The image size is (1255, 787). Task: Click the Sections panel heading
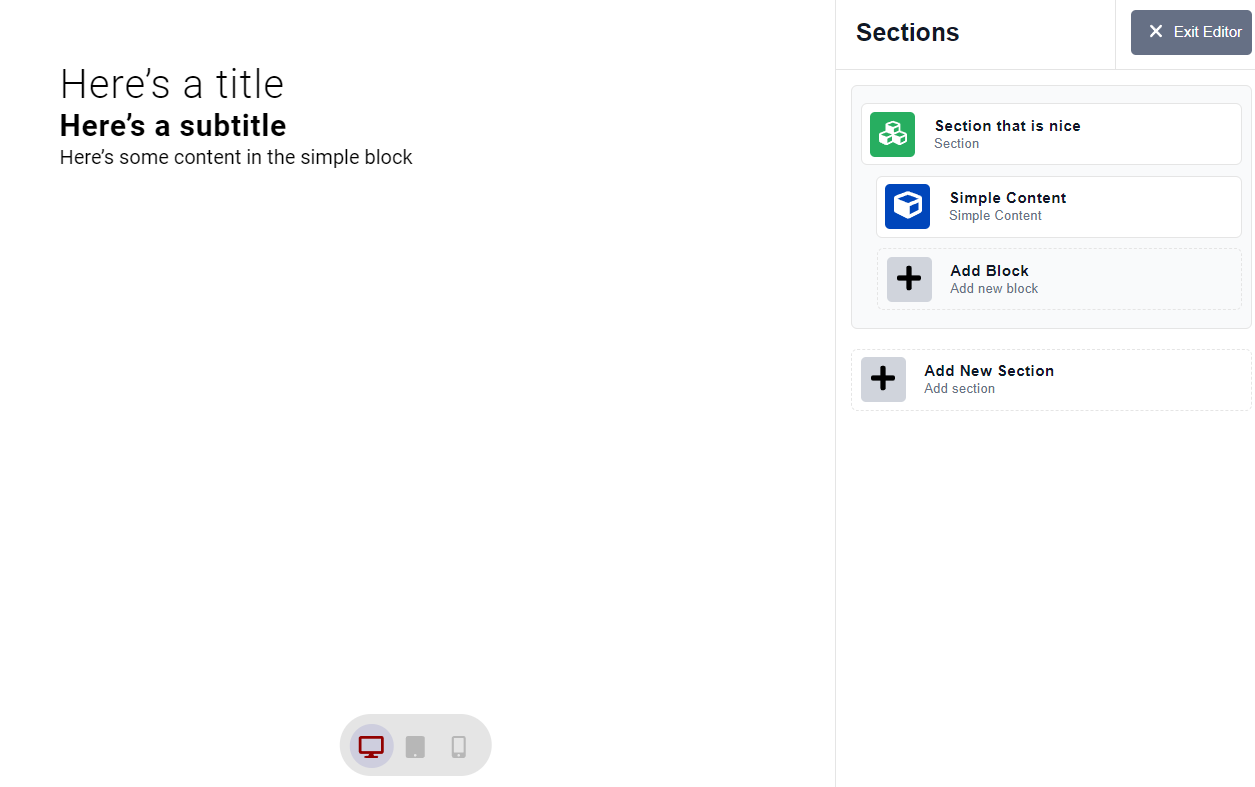coord(907,32)
